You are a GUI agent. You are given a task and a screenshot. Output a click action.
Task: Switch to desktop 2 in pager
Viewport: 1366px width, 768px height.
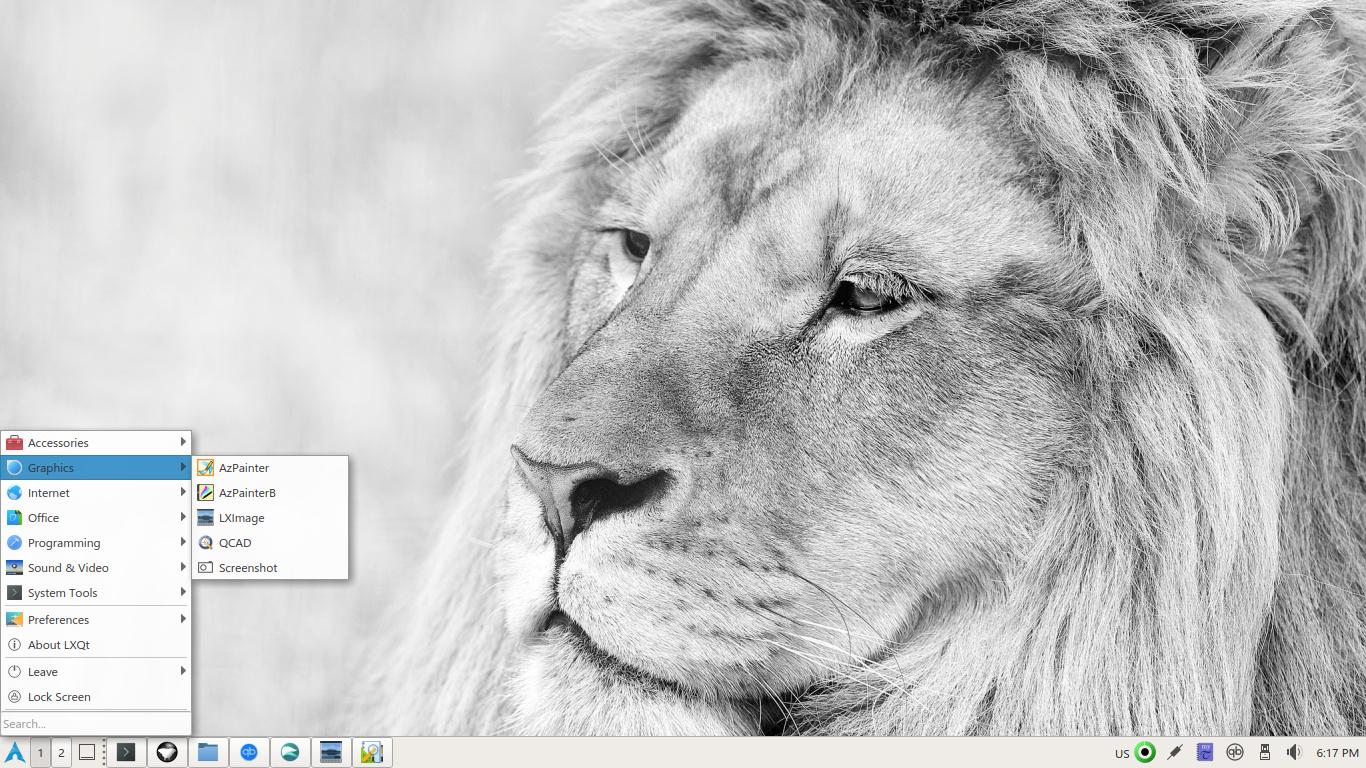coord(61,753)
